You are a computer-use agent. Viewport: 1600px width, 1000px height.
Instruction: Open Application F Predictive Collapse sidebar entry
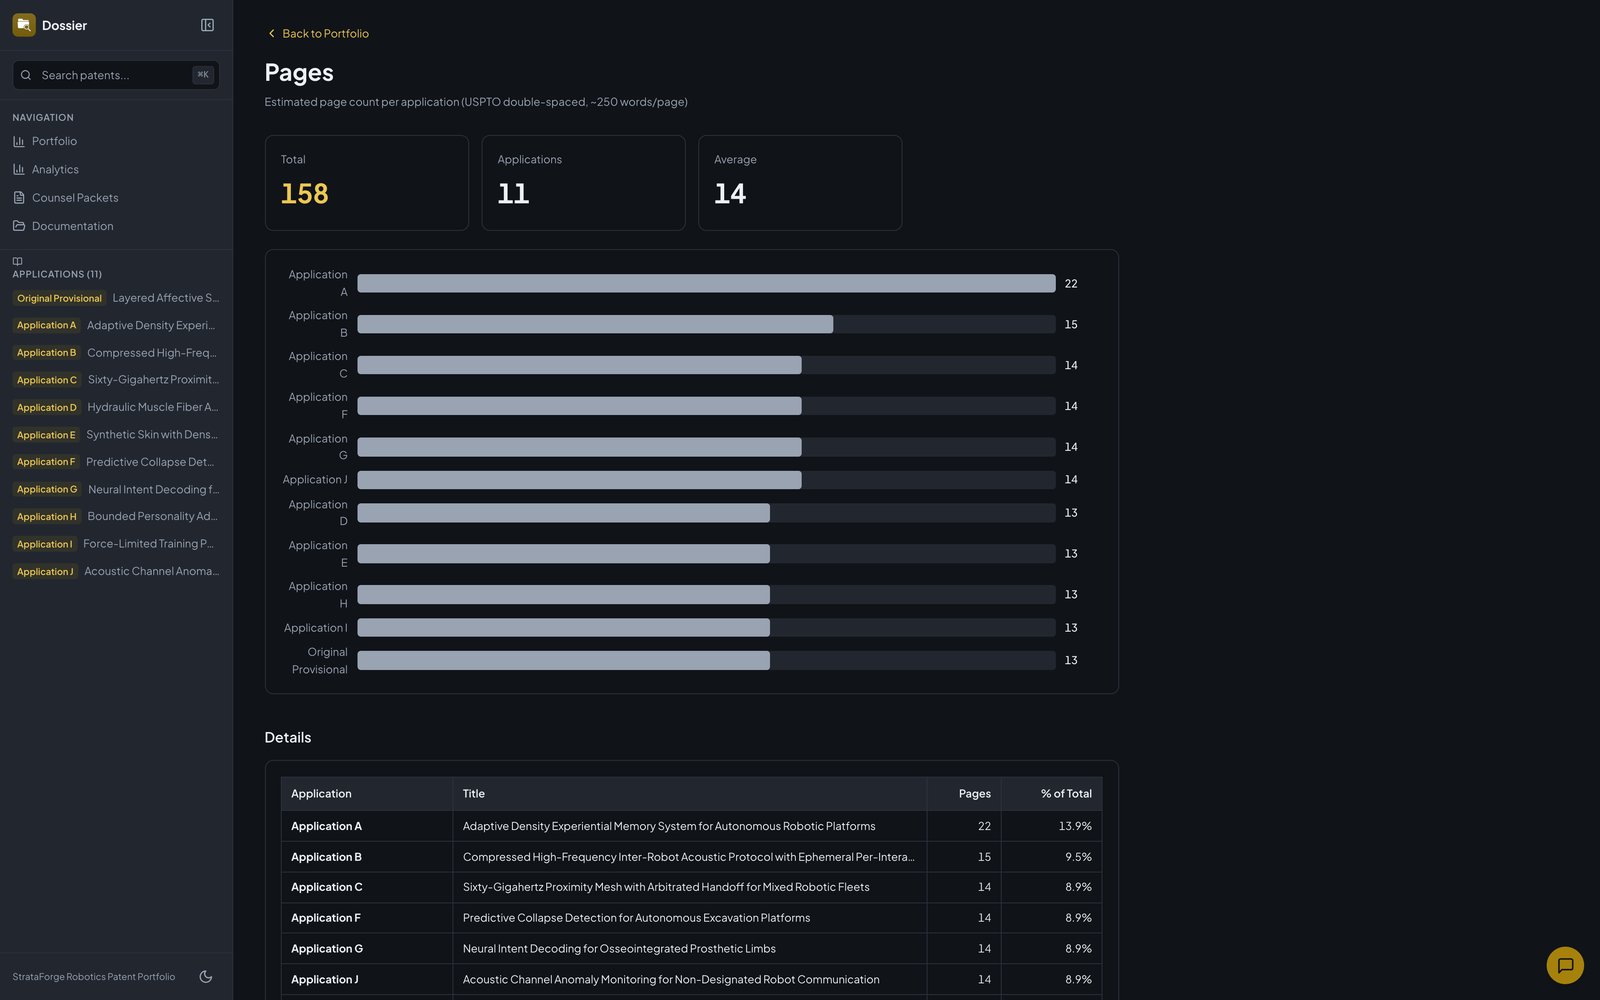[116, 462]
